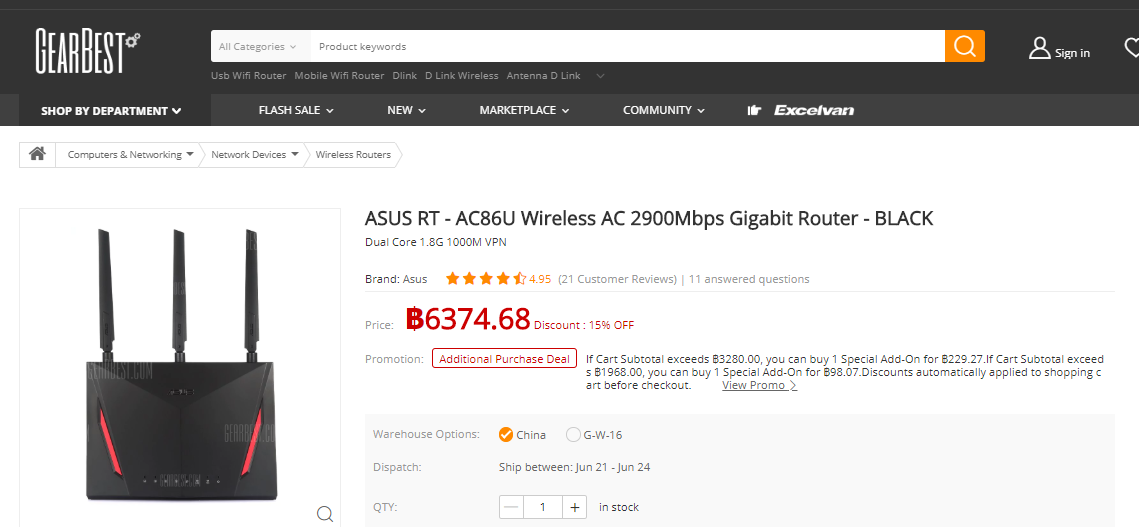Click the orange search magnifier button
Screen dimensions: 1139x527
(965, 46)
